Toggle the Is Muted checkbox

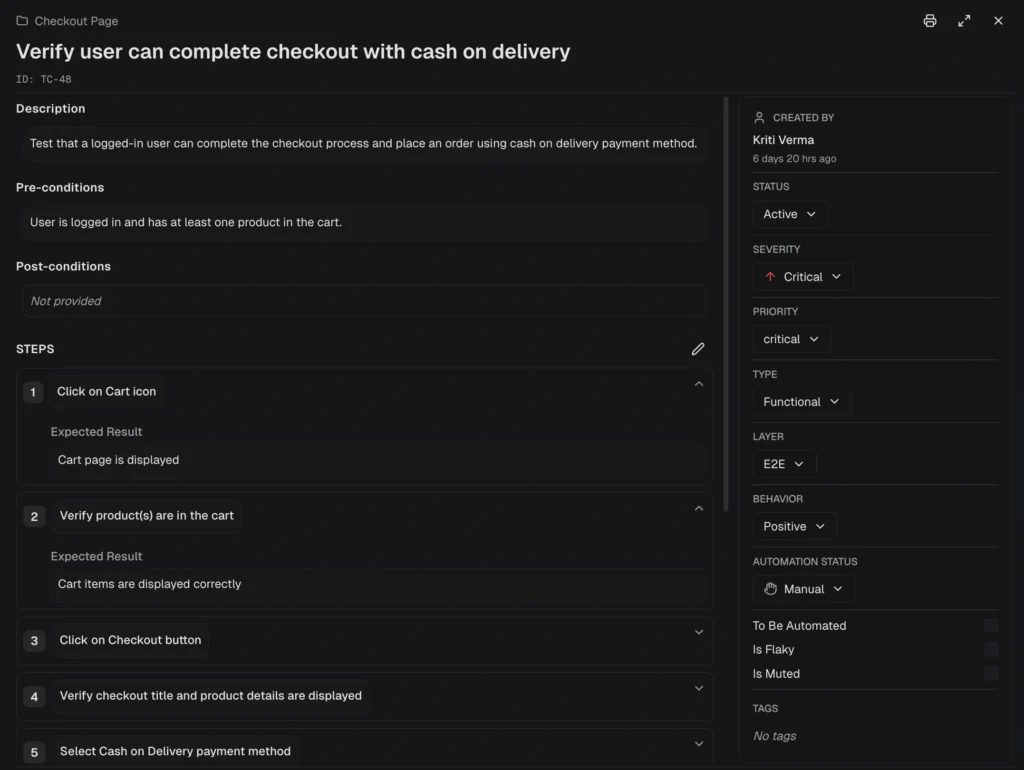click(991, 674)
